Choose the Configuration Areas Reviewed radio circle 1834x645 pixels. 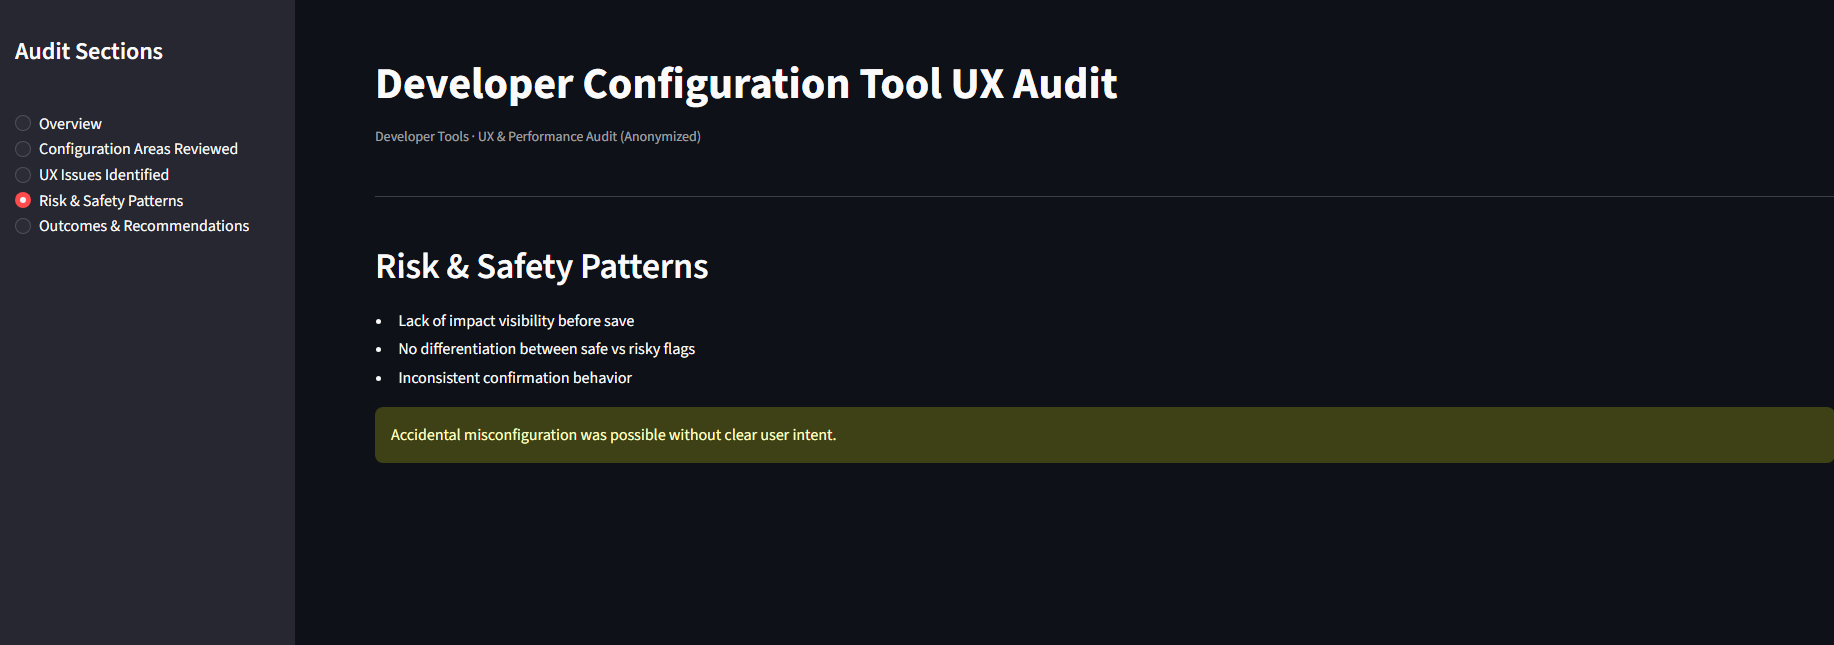click(23, 149)
